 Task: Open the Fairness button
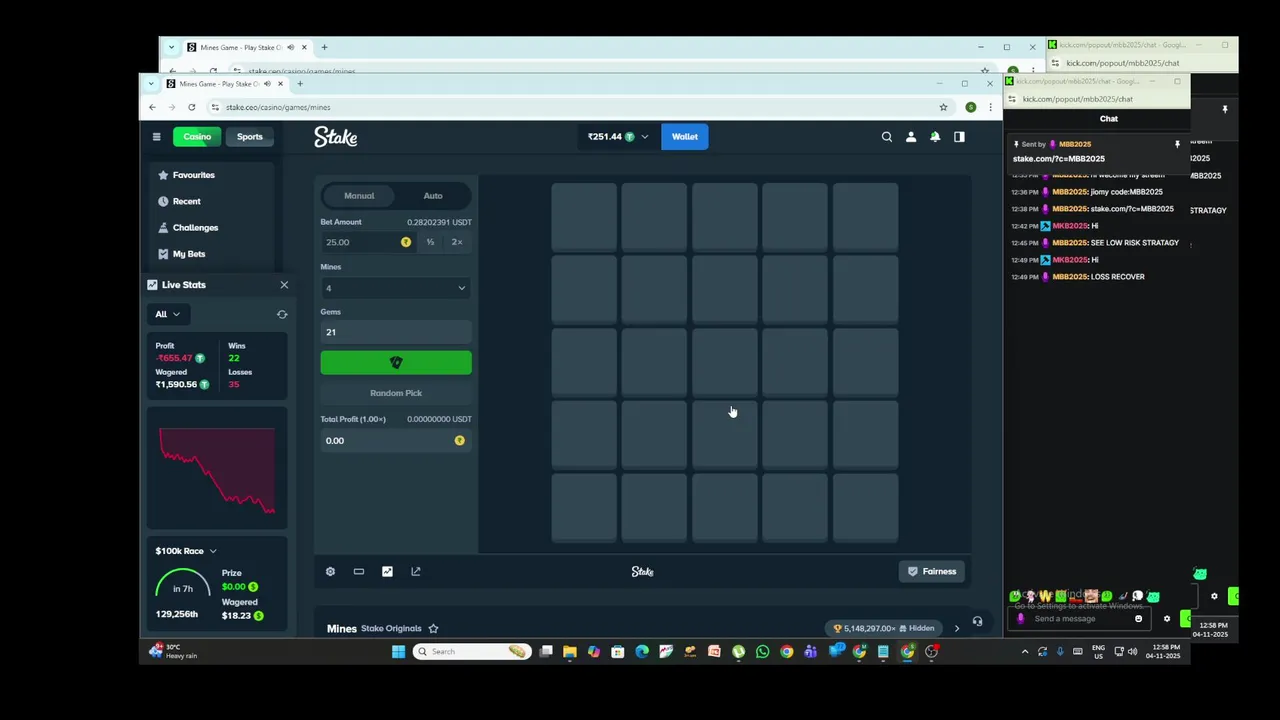(x=932, y=572)
